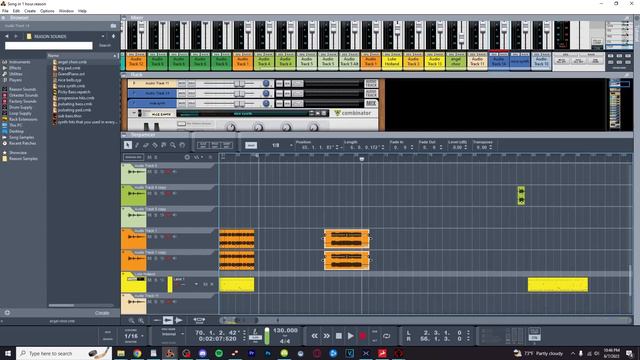
Task: Open the Help menu
Action: (82, 11)
